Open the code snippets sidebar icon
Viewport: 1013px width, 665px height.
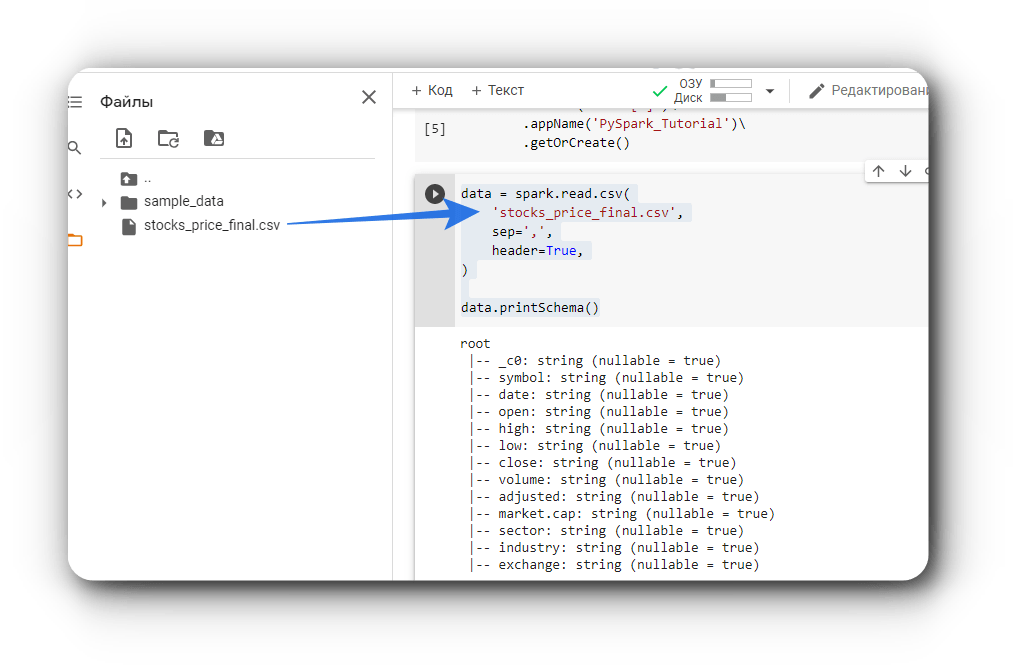coord(75,194)
